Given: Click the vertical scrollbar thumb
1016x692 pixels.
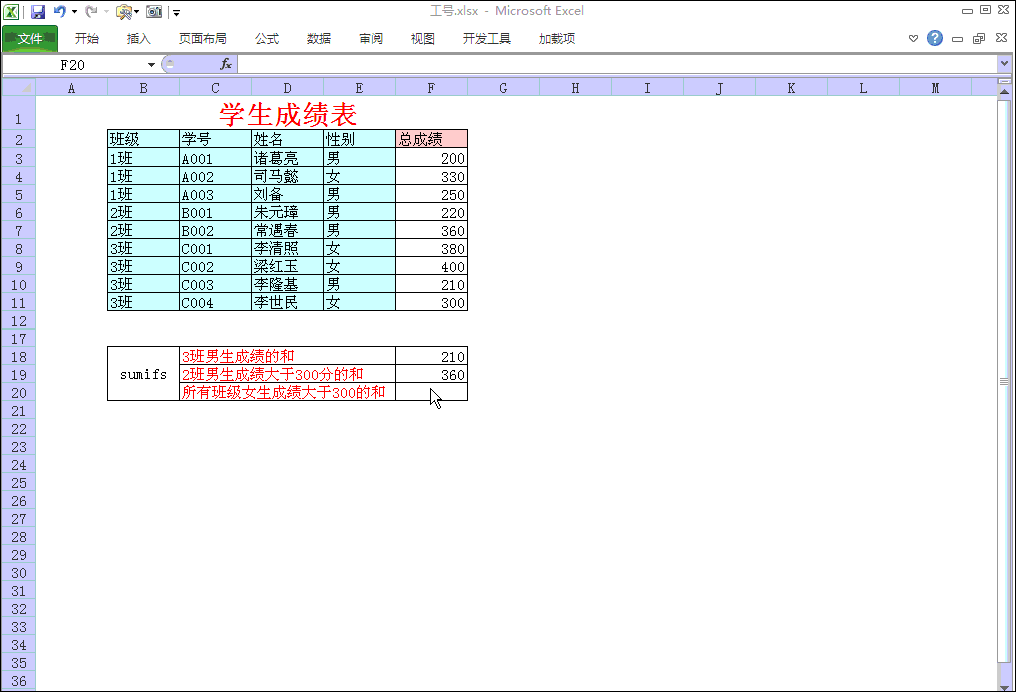Looking at the screenshot, I should (1004, 381).
